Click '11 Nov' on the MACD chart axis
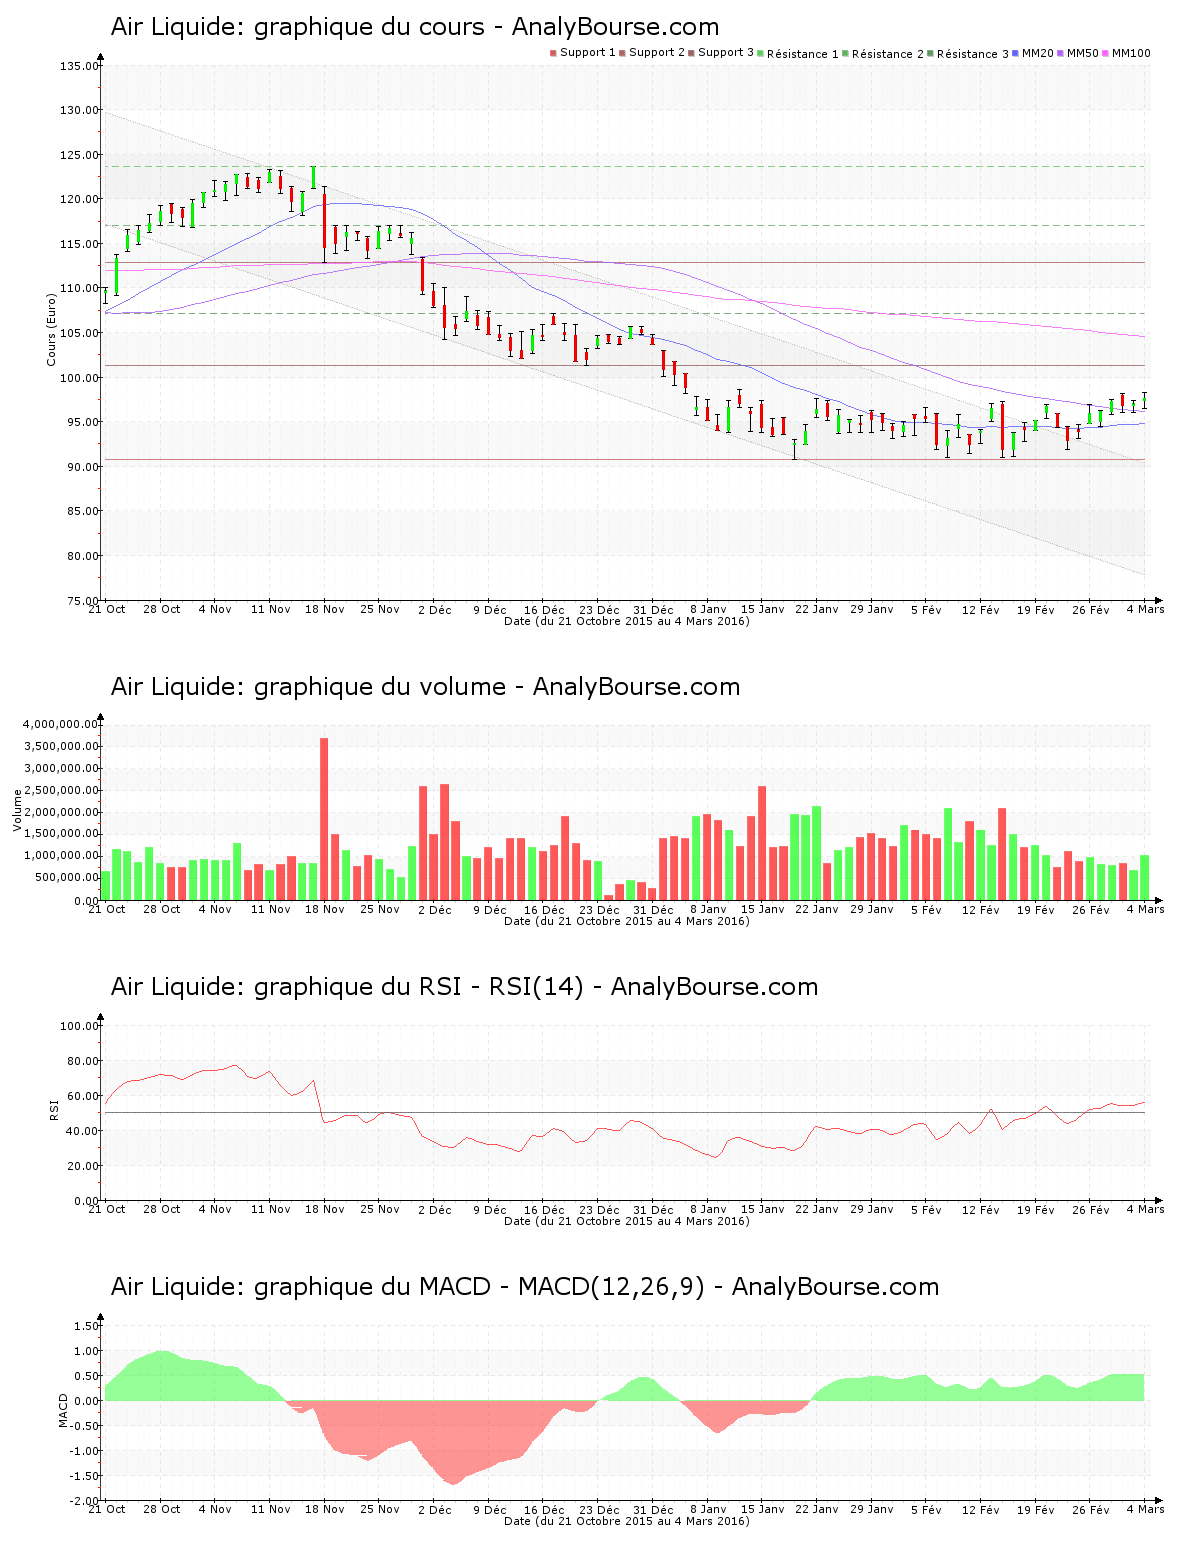The height and width of the screenshot is (1550, 1200). coord(271,1509)
